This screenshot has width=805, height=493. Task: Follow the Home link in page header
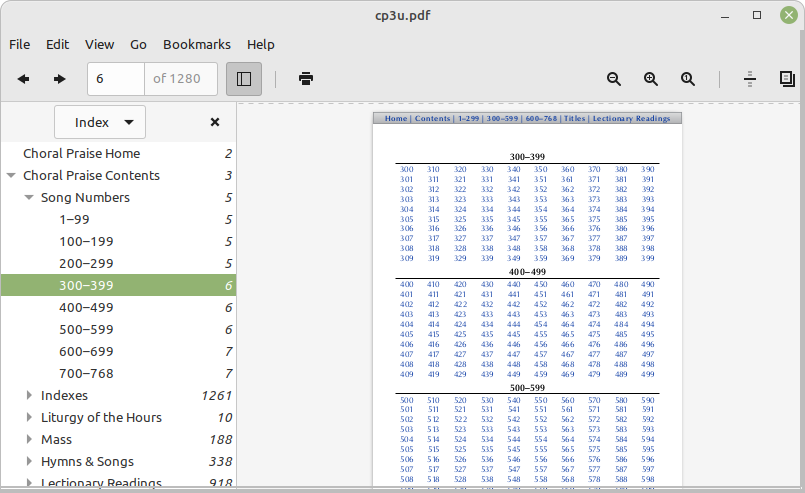tap(396, 119)
